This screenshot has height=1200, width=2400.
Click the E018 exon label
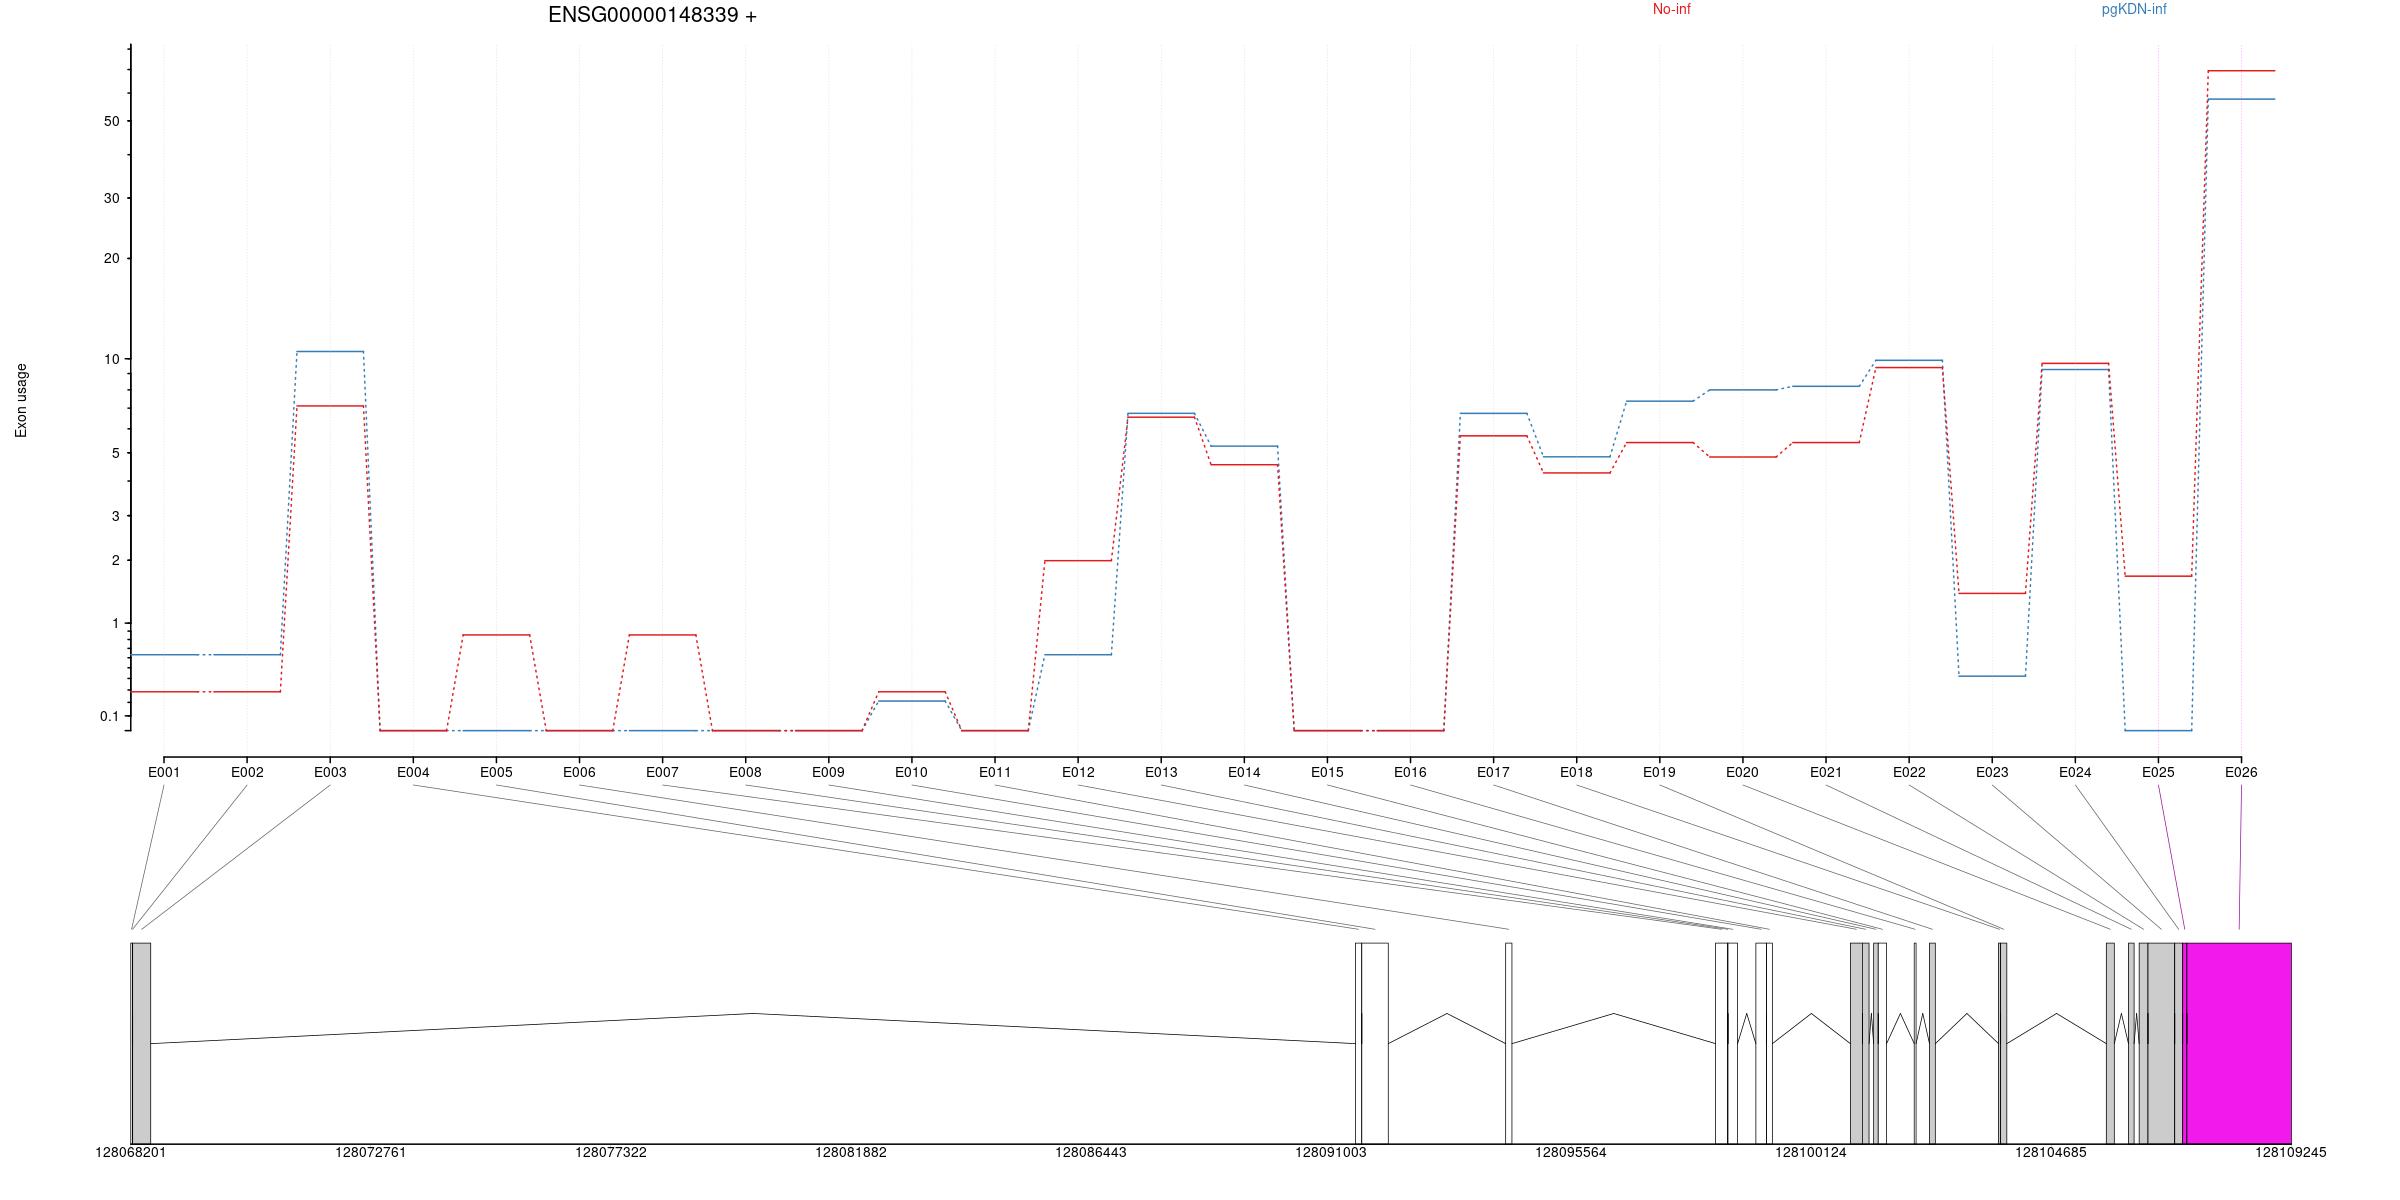(x=1576, y=772)
